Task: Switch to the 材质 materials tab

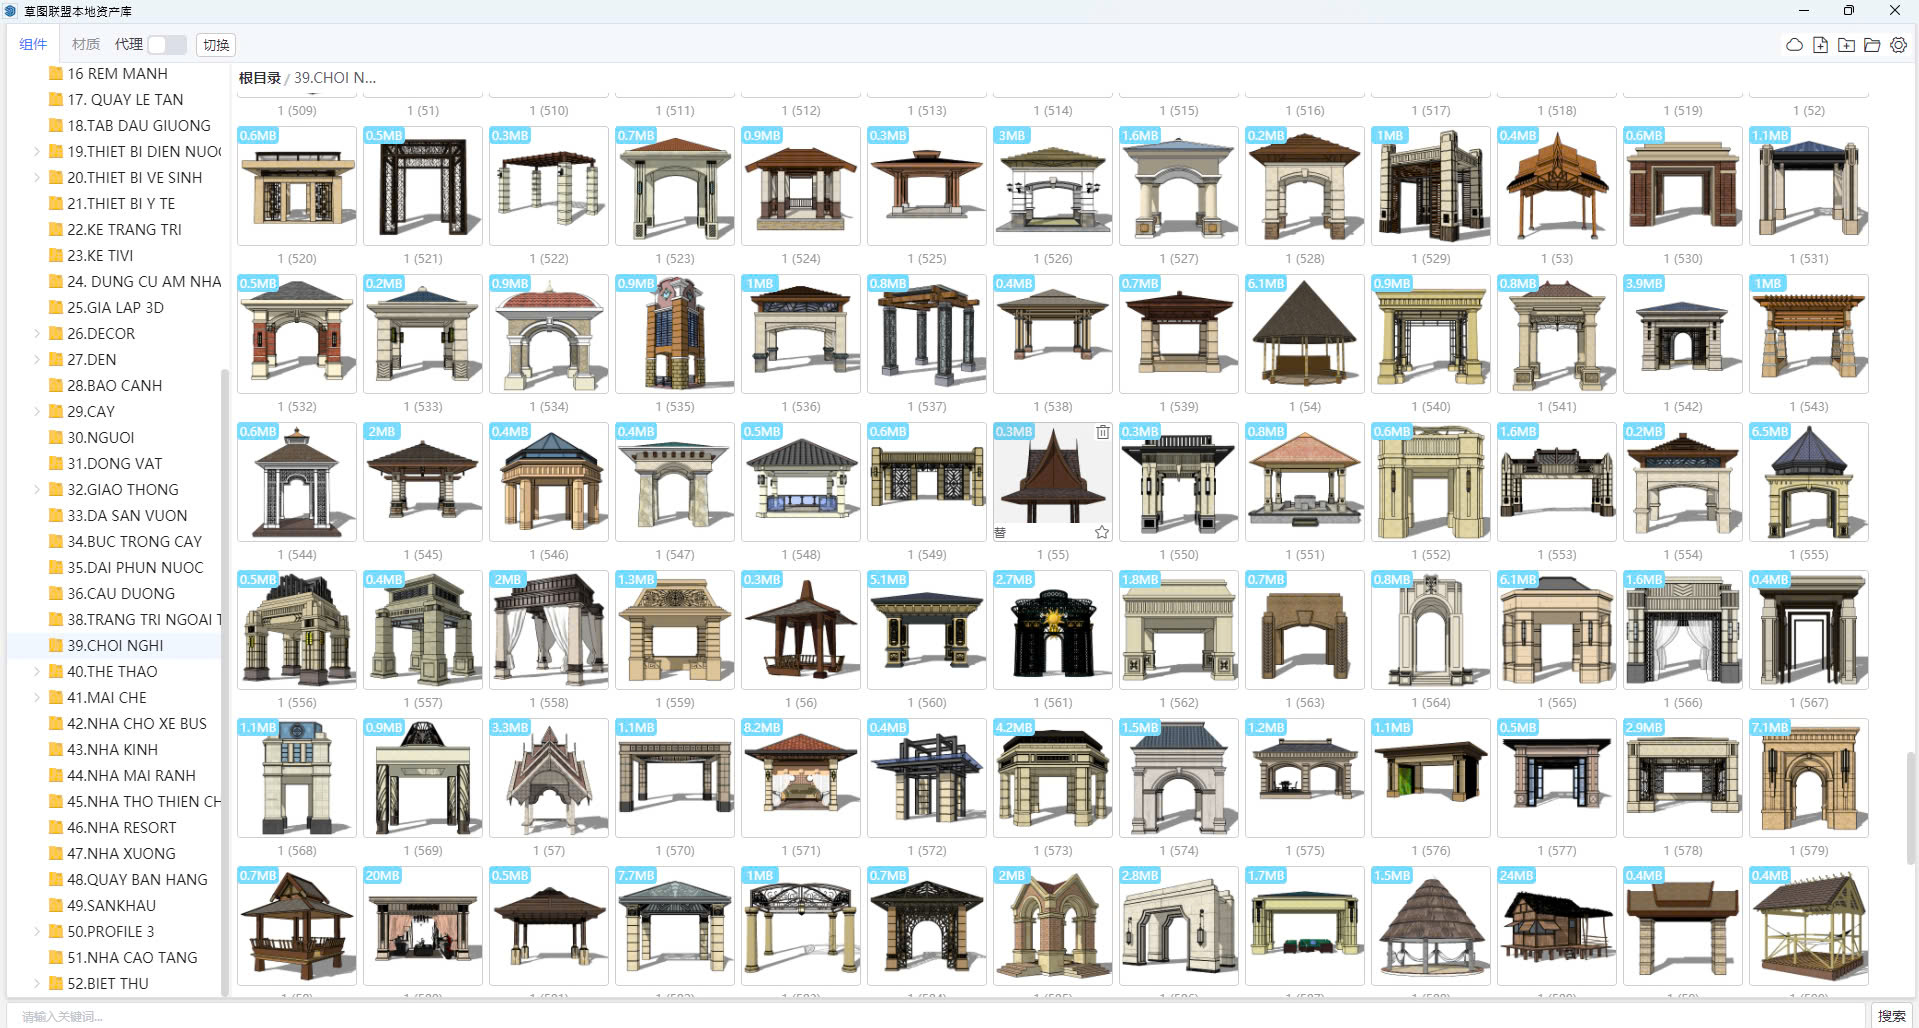Action: [86, 45]
